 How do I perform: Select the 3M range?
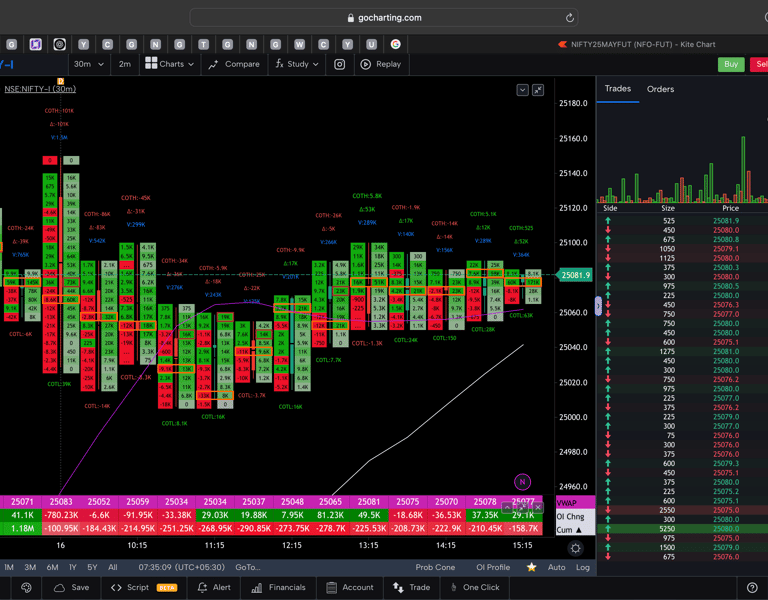pos(30,567)
